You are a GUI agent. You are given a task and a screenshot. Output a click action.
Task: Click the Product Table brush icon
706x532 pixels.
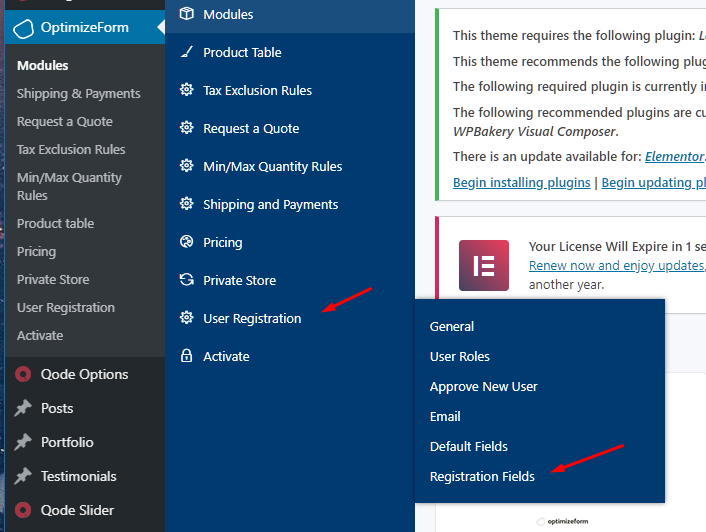(186, 52)
